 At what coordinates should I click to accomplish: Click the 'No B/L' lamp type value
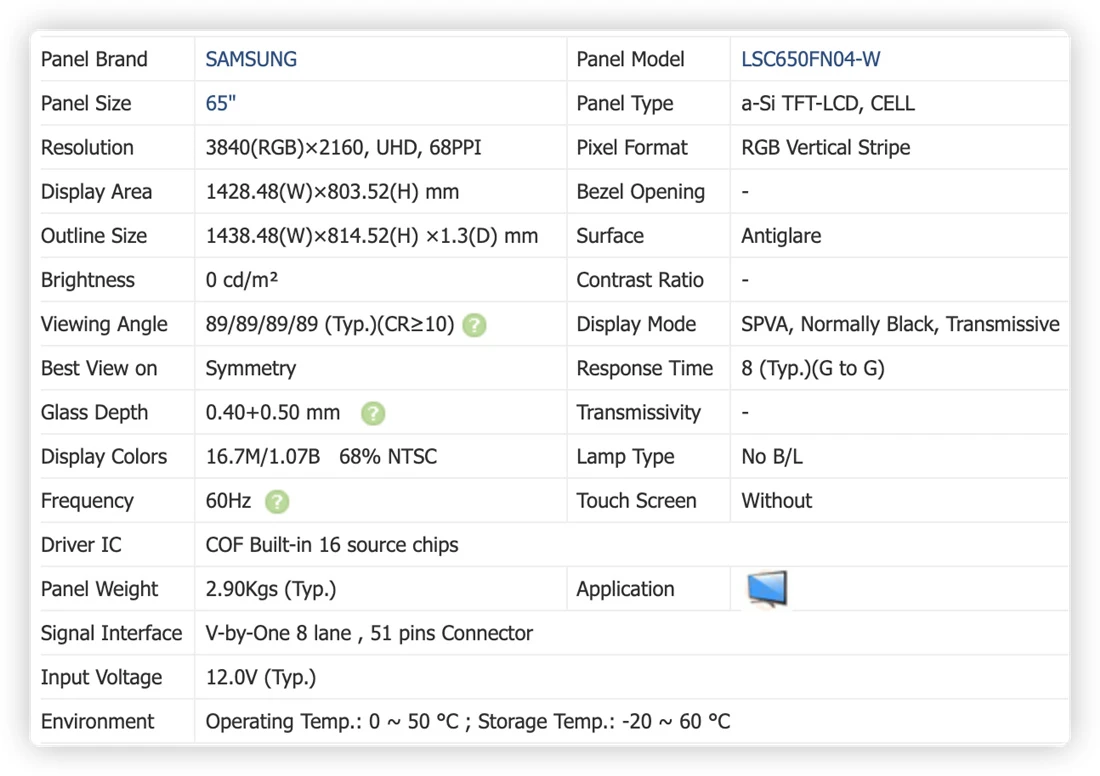(x=772, y=457)
